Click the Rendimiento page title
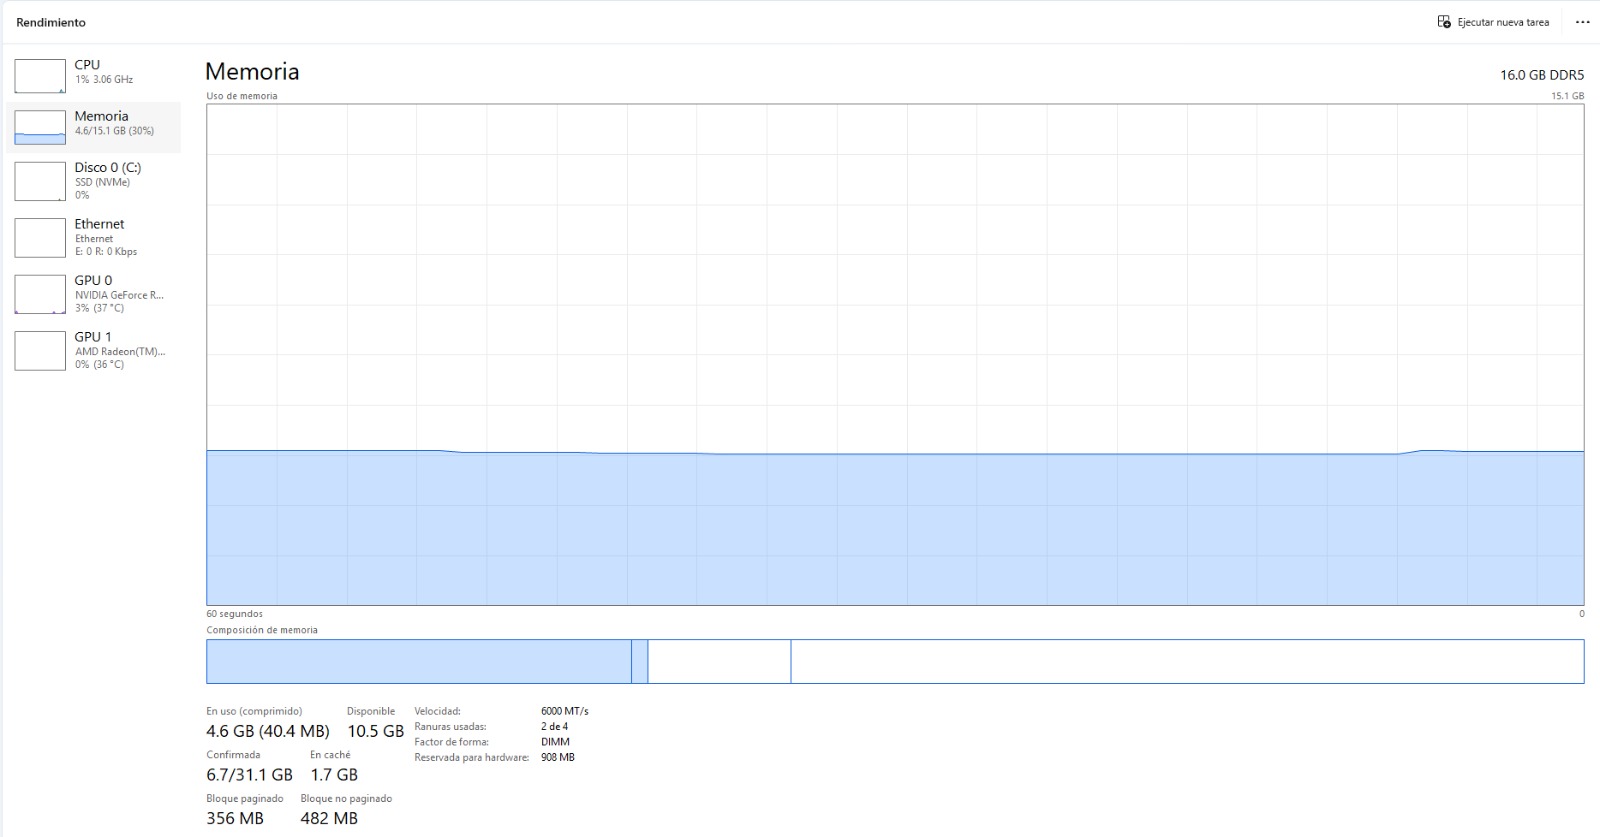1600x837 pixels. pos(51,22)
